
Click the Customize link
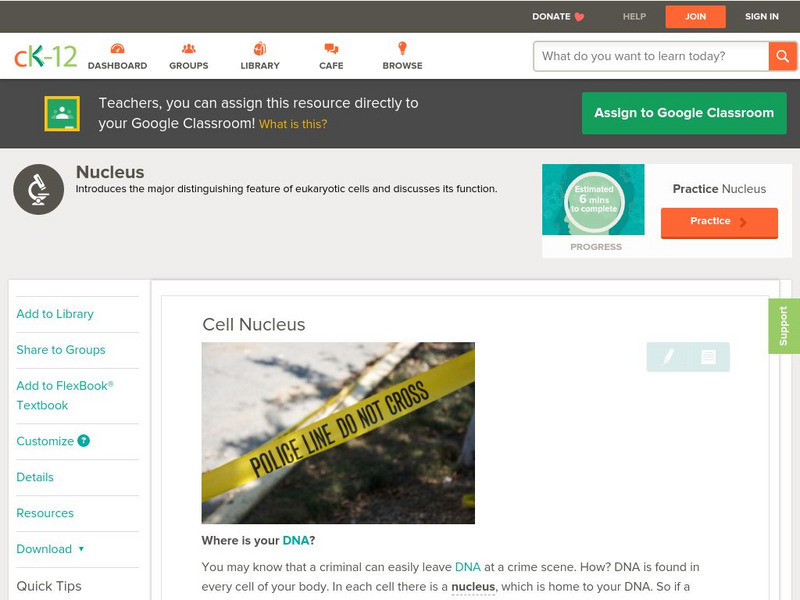point(45,441)
